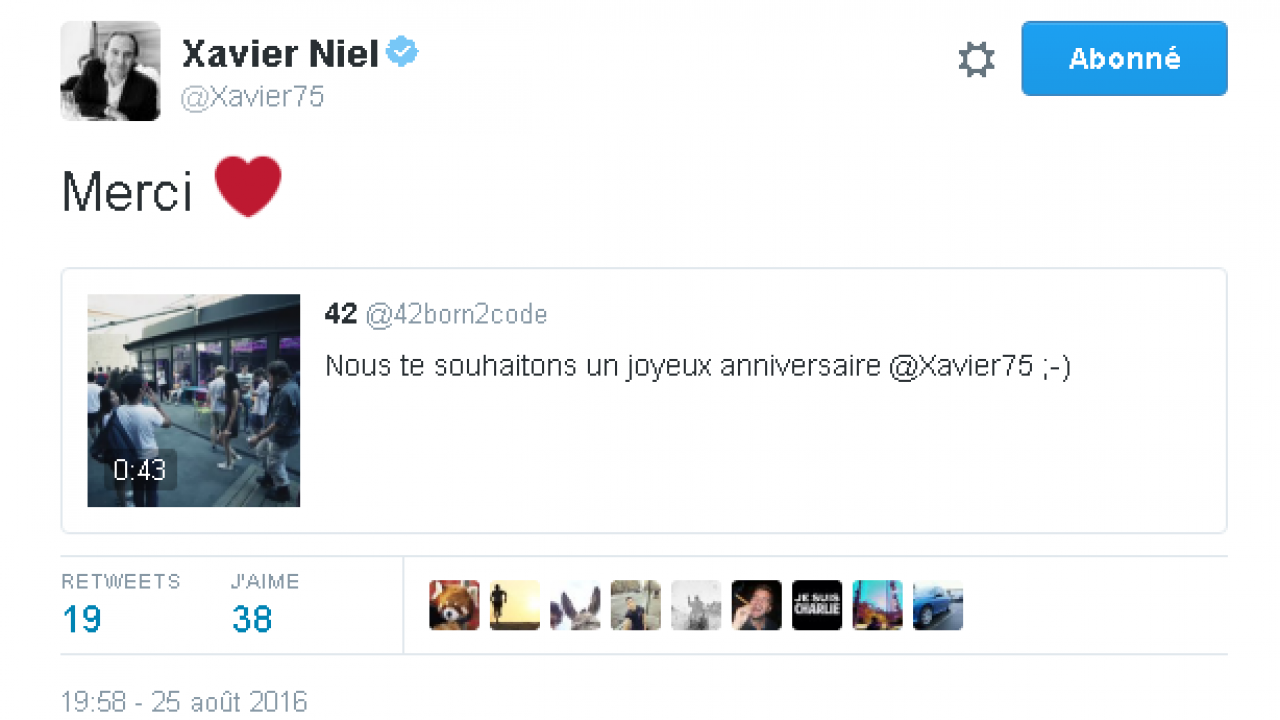The width and height of the screenshot is (1280, 720).
Task: Open the Je Suis Charlie avatar profile
Action: pos(817,605)
